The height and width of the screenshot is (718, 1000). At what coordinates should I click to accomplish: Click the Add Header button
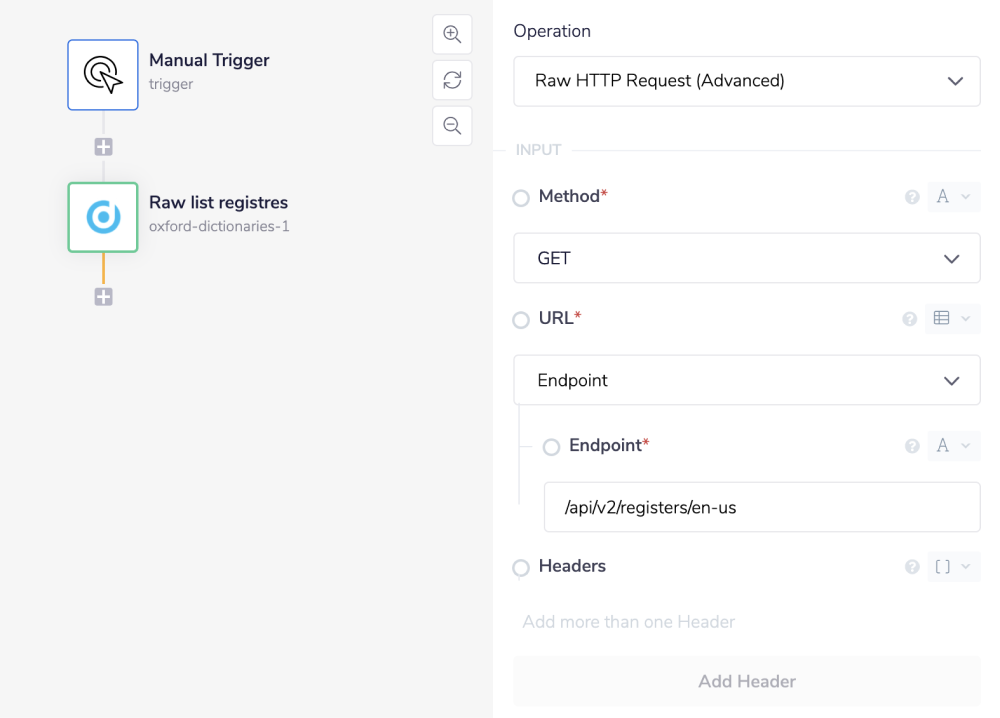[x=746, y=682]
